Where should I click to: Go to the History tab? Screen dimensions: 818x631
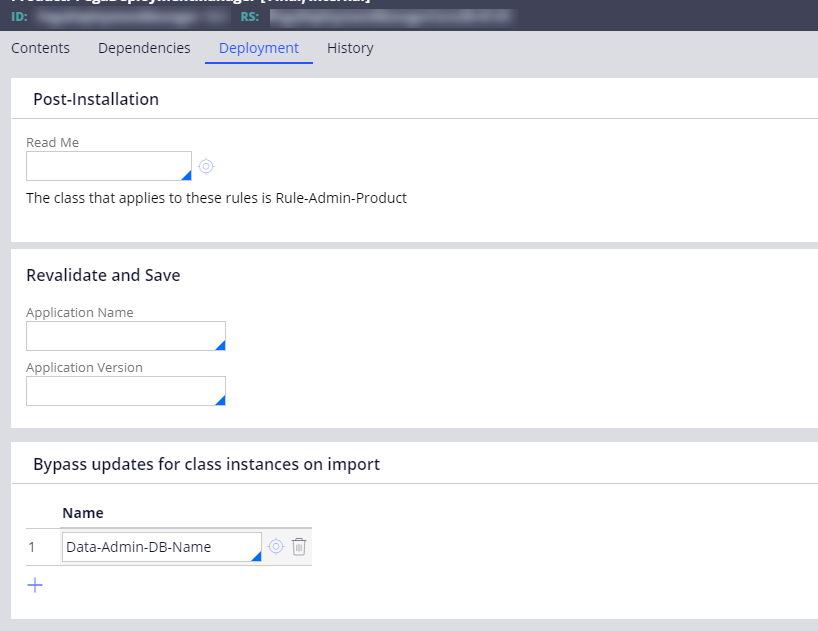pyautogui.click(x=350, y=48)
